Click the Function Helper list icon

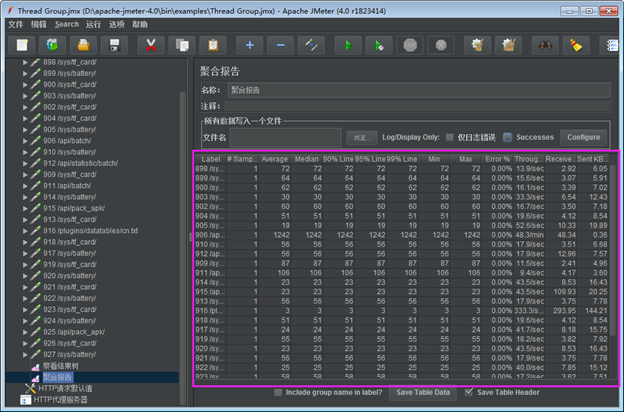(611, 45)
